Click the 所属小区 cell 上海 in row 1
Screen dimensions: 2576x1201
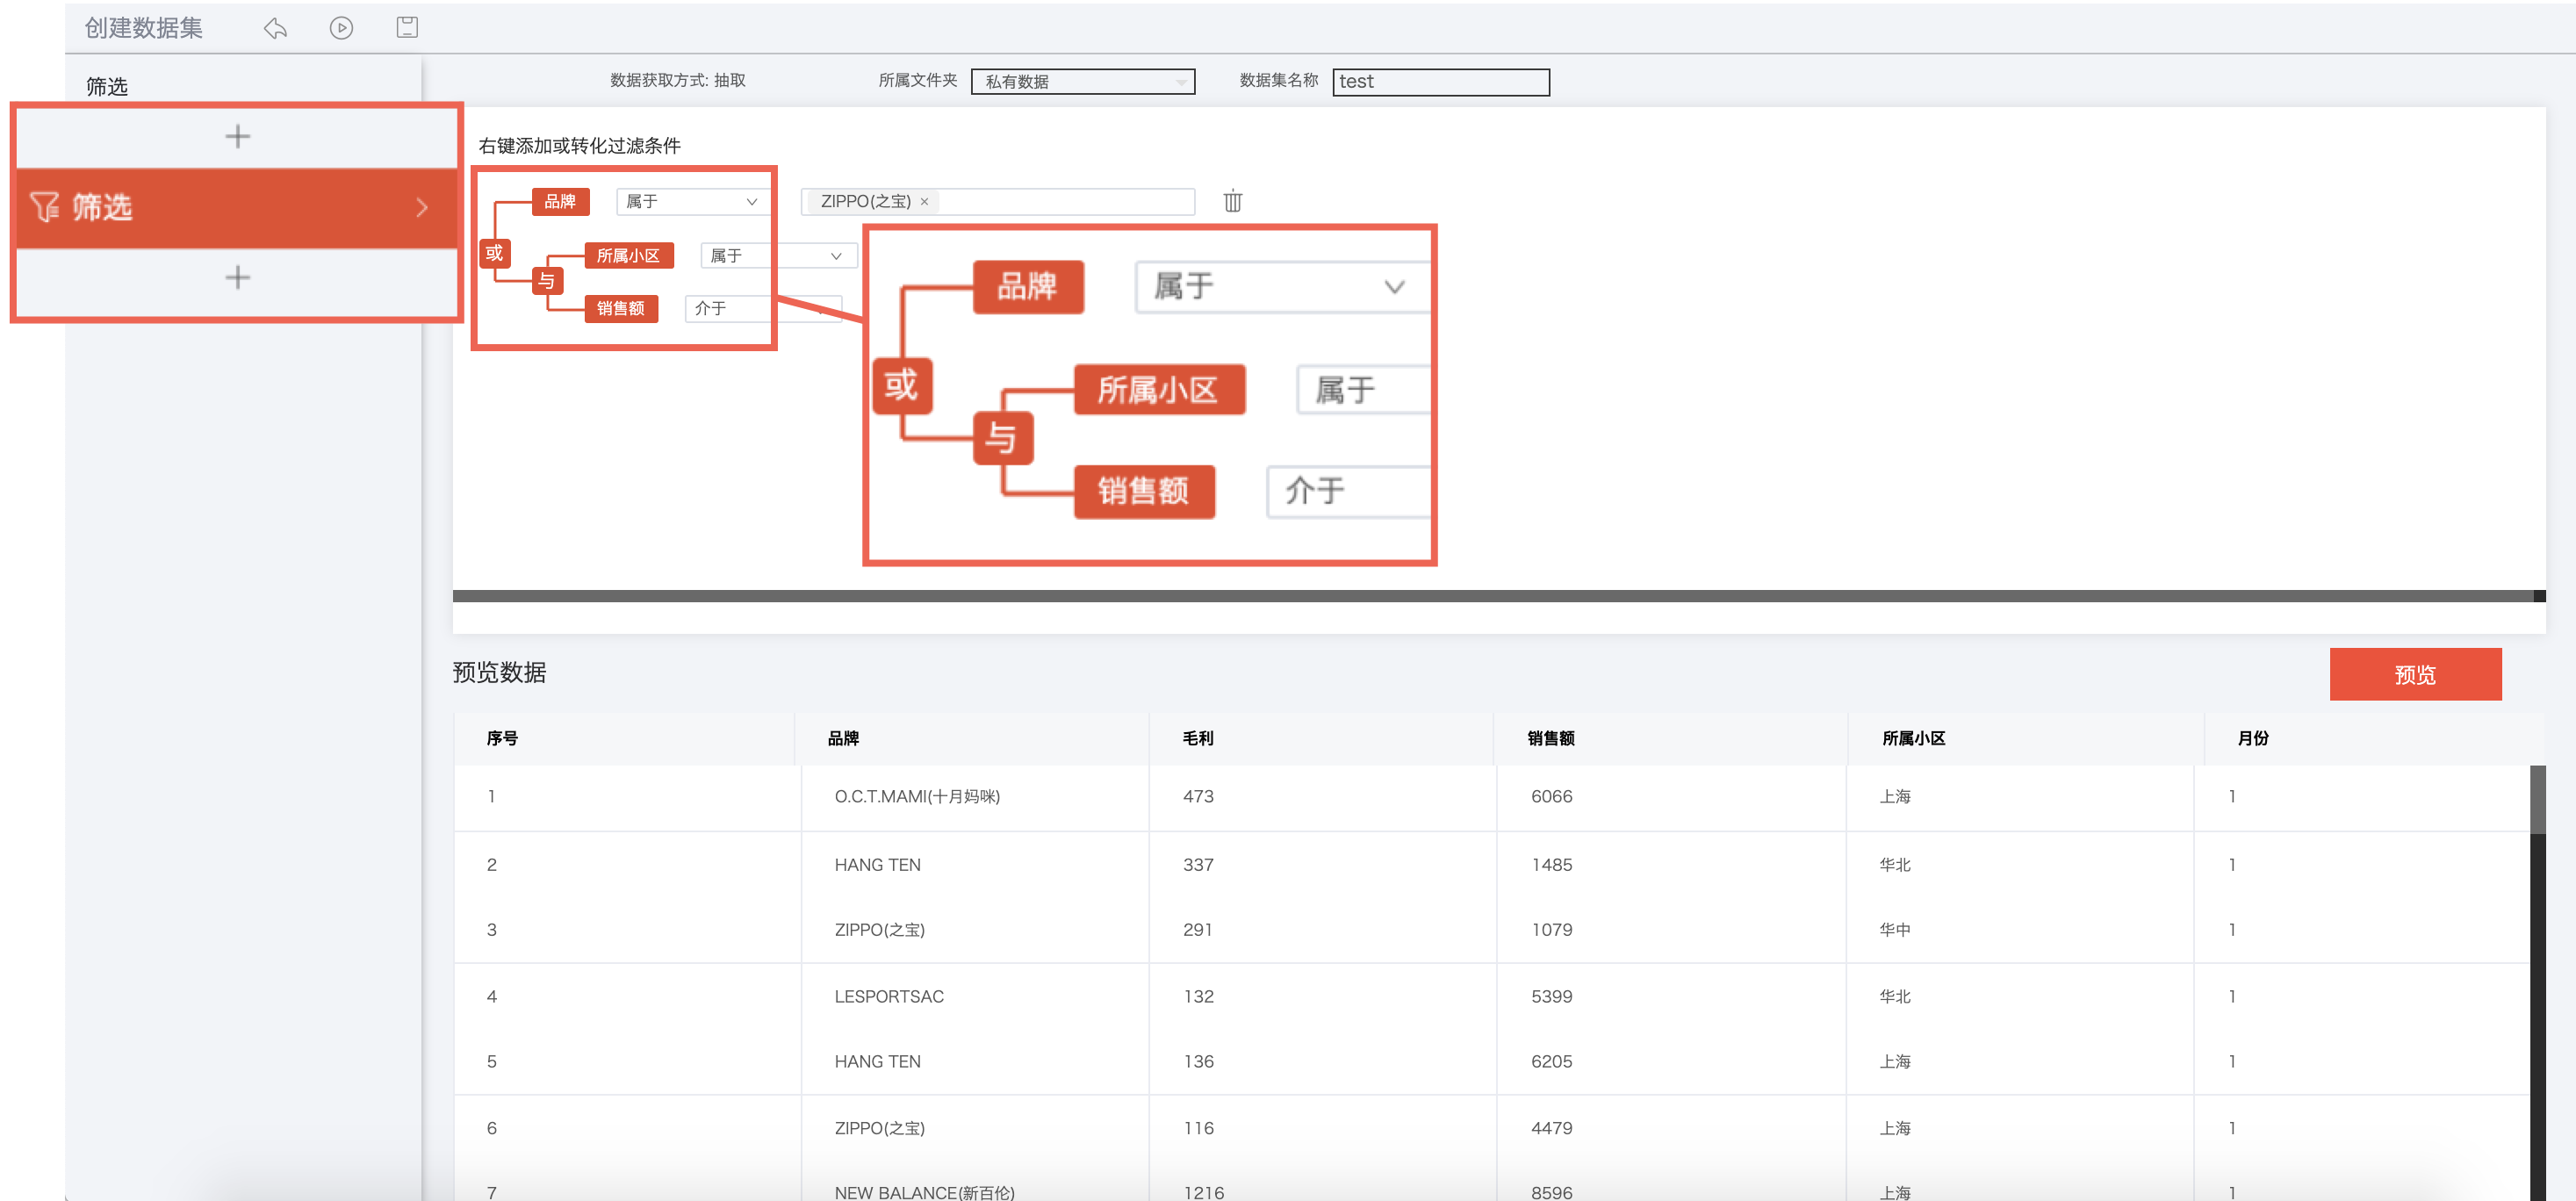coord(1894,797)
